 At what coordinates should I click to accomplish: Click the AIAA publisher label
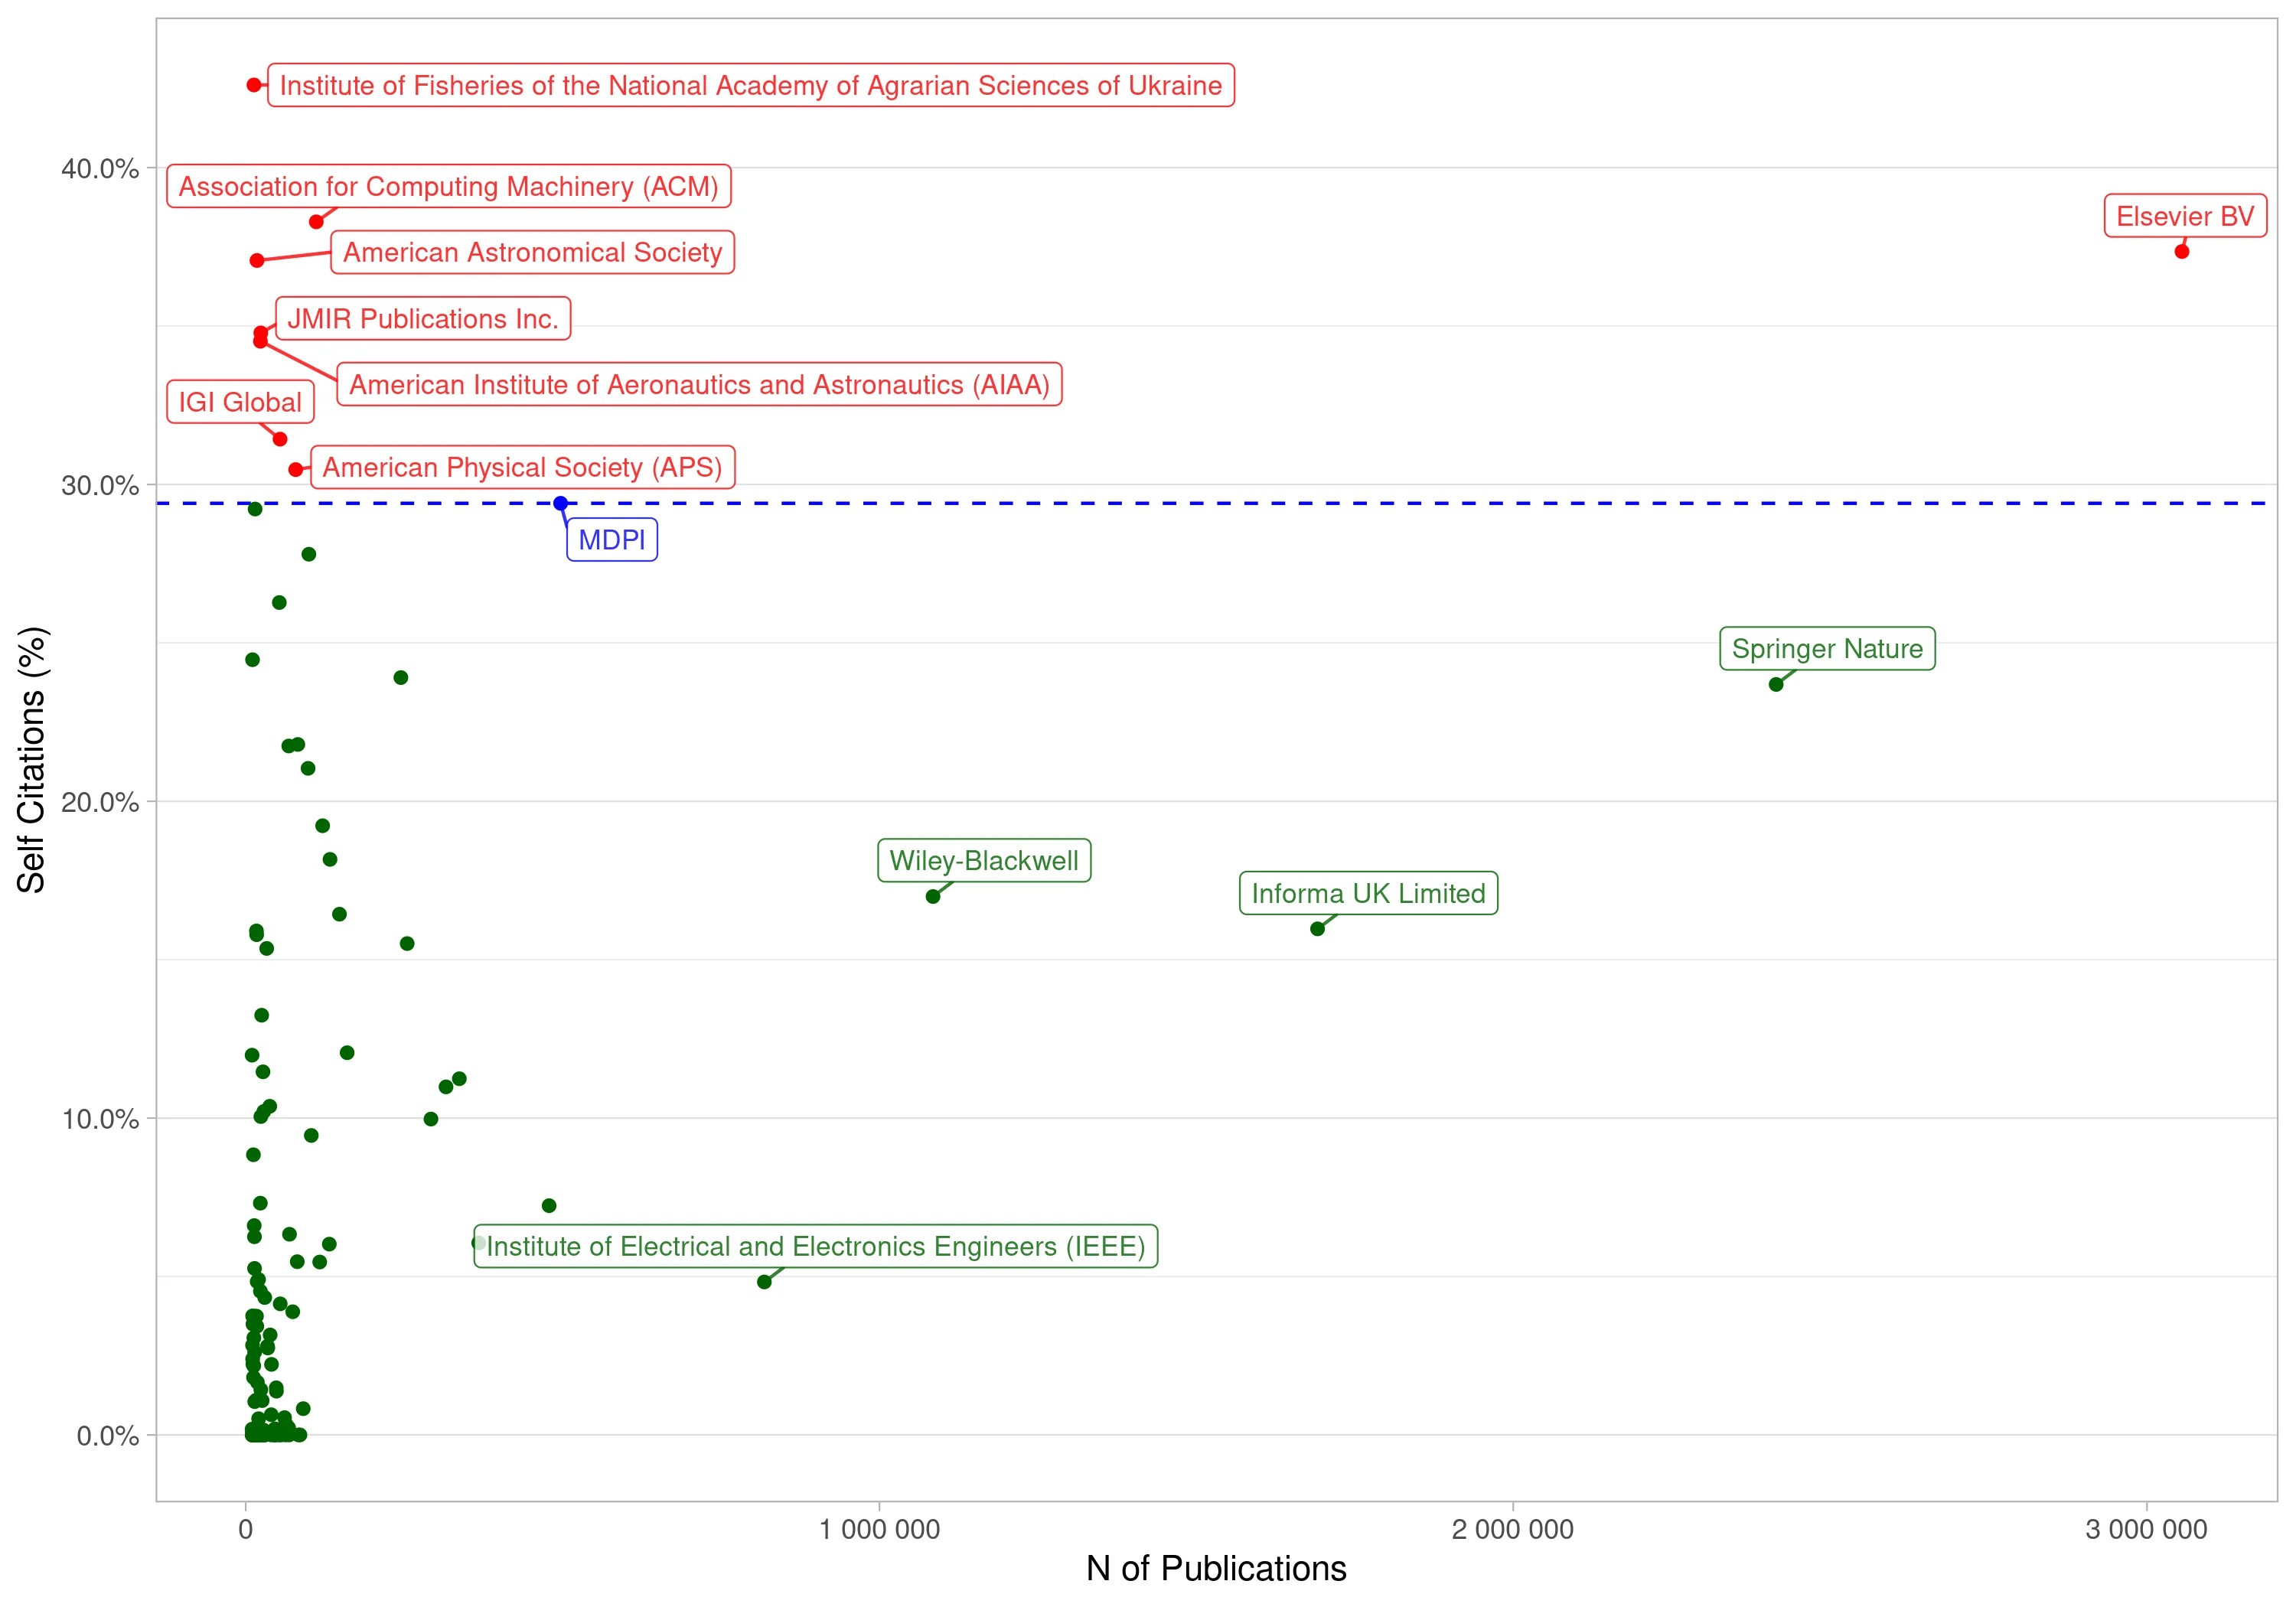[700, 383]
